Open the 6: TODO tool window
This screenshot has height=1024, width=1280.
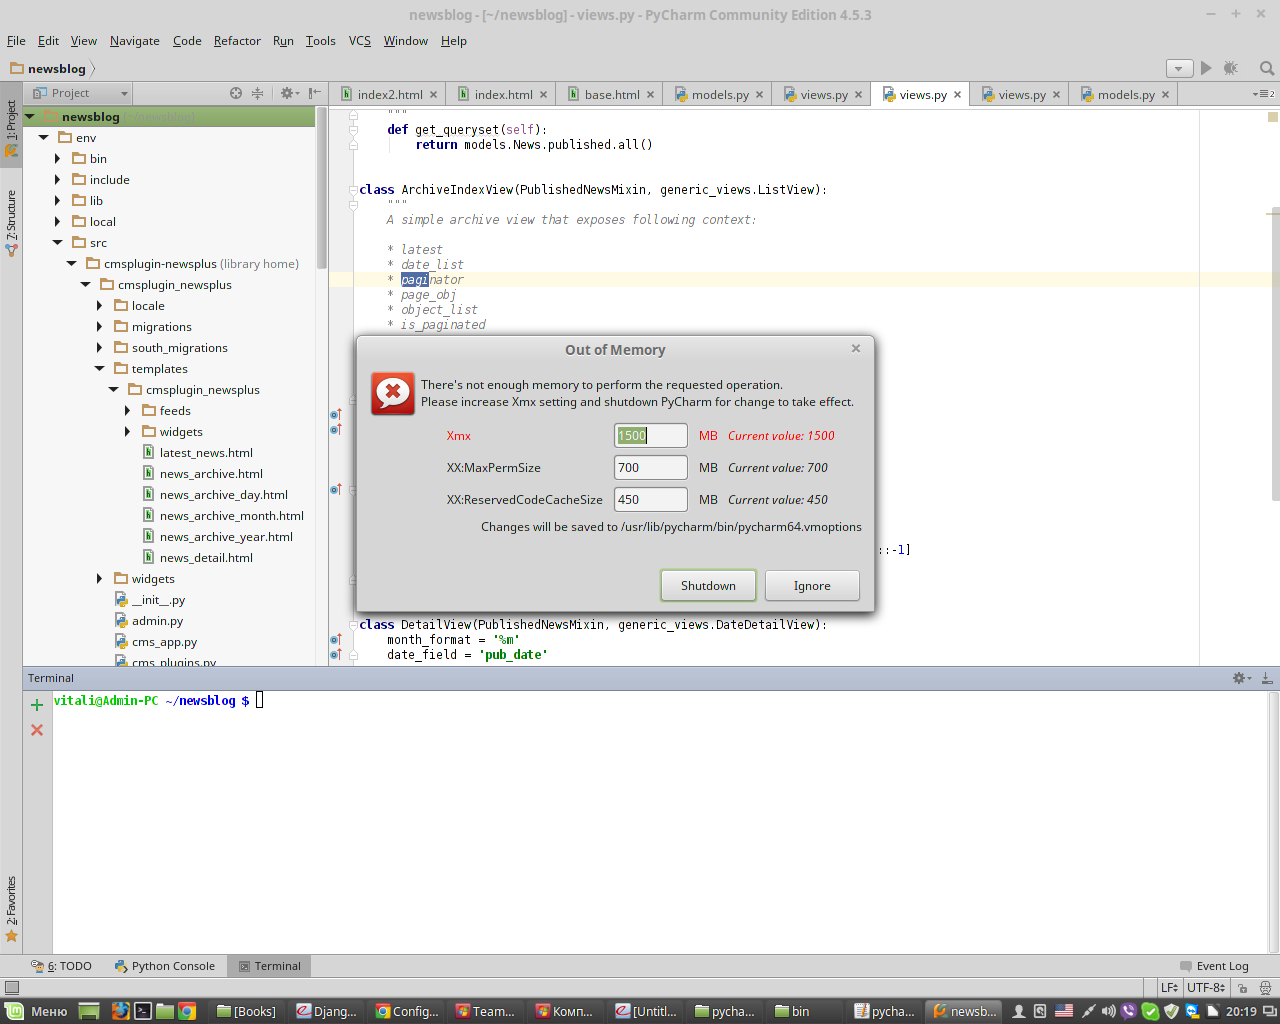(61, 966)
